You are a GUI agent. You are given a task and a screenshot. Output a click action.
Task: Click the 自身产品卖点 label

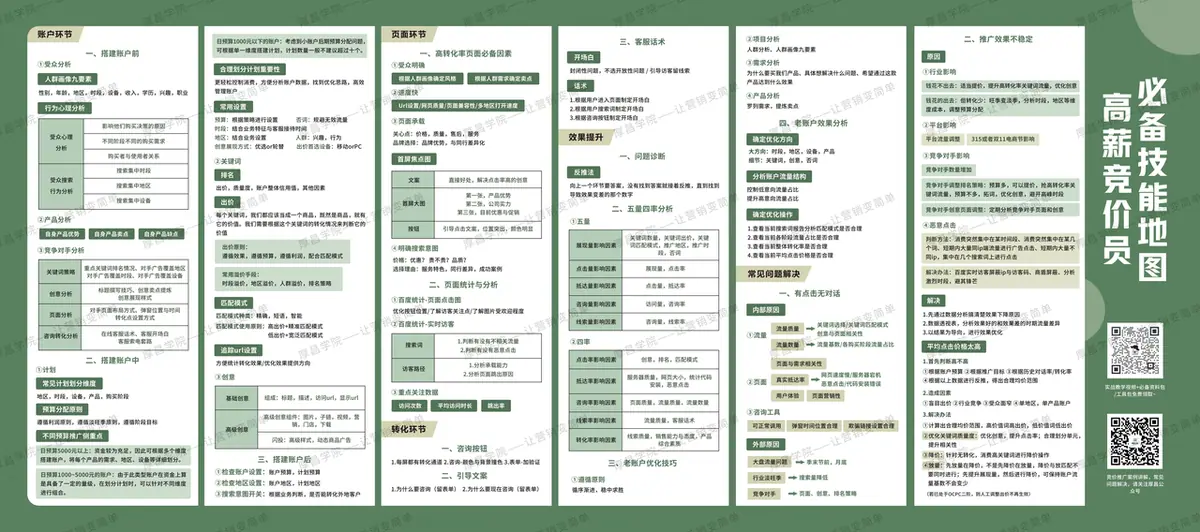click(112, 234)
